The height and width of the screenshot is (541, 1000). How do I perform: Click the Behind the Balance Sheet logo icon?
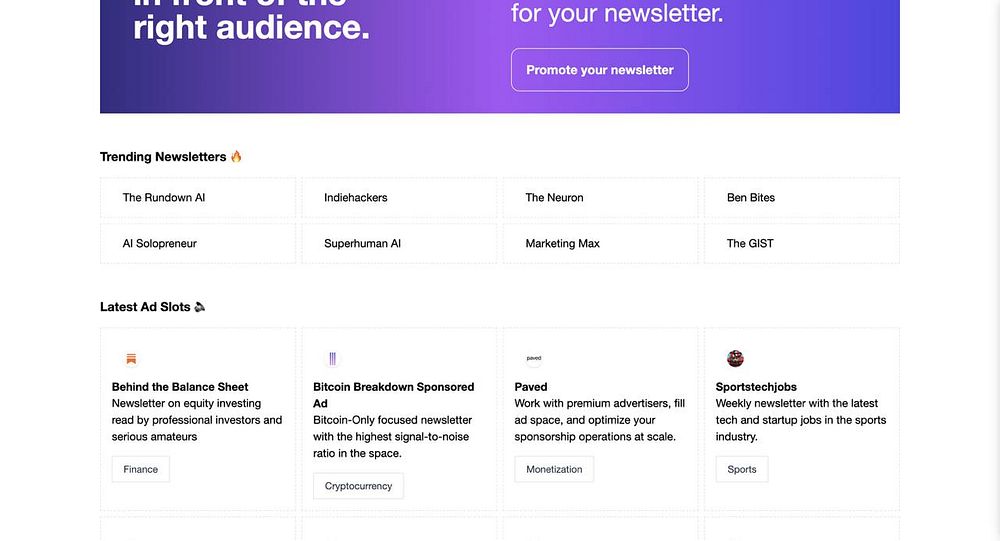131,359
